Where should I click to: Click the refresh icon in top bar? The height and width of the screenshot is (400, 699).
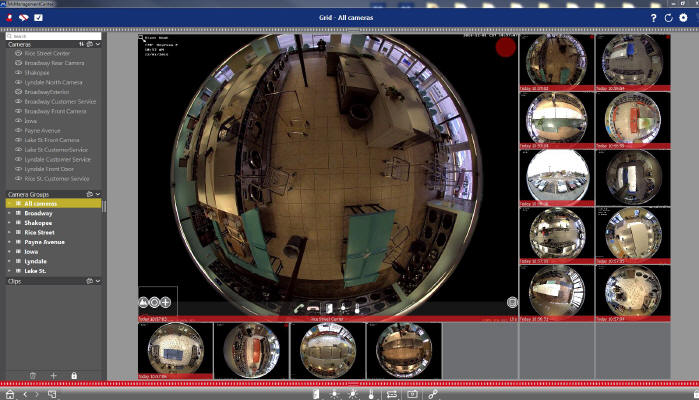(668, 18)
